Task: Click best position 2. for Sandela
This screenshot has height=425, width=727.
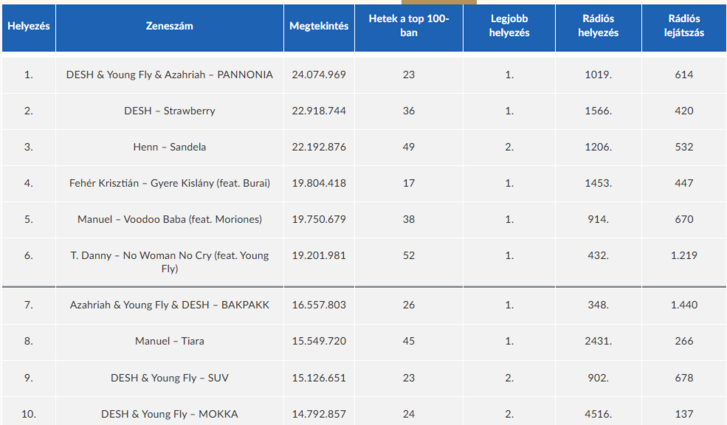Action: click(509, 147)
